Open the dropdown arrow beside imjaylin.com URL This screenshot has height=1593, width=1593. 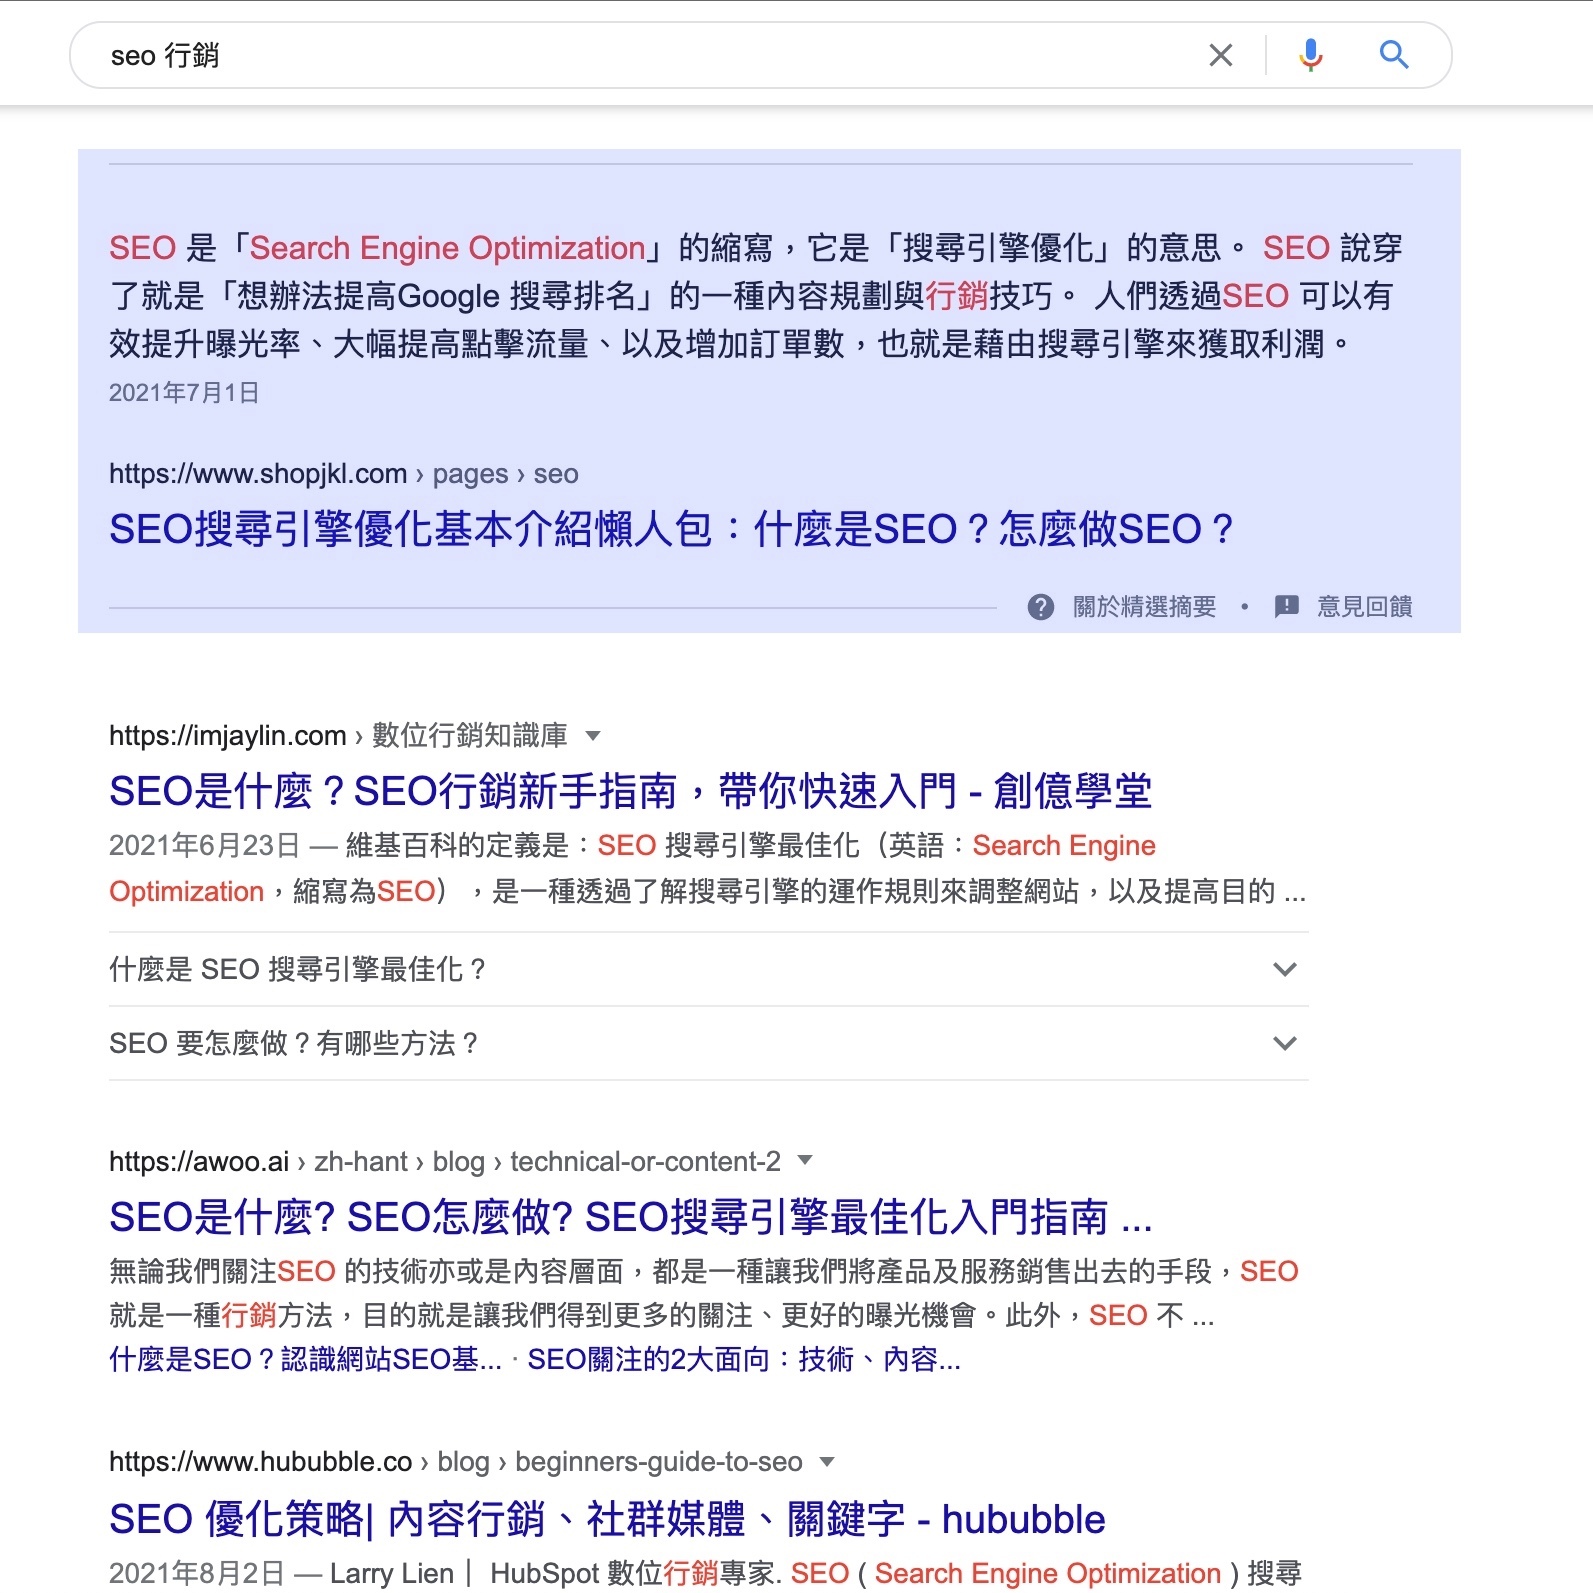coord(593,736)
